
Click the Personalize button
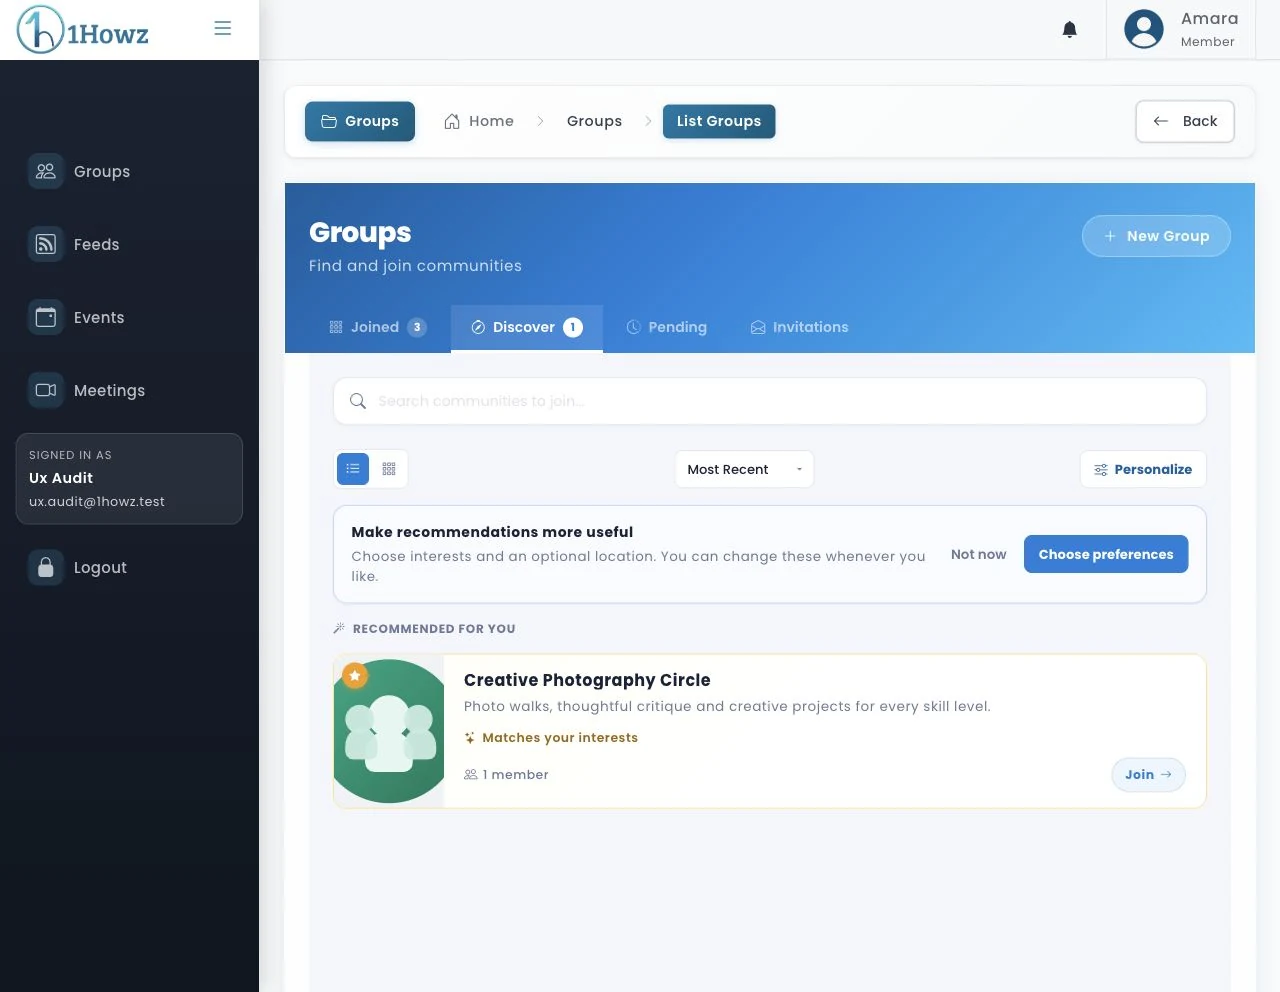[x=1143, y=469]
